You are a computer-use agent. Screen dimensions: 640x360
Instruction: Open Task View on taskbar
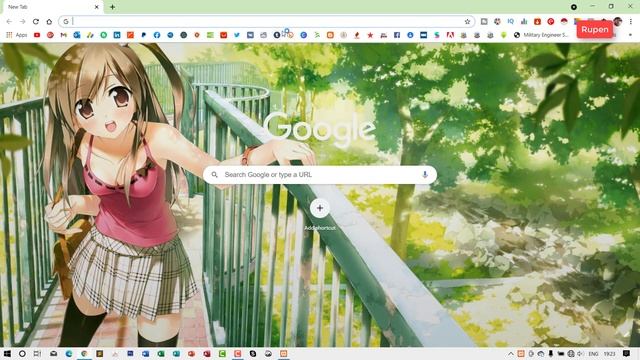pyautogui.click(x=37, y=353)
